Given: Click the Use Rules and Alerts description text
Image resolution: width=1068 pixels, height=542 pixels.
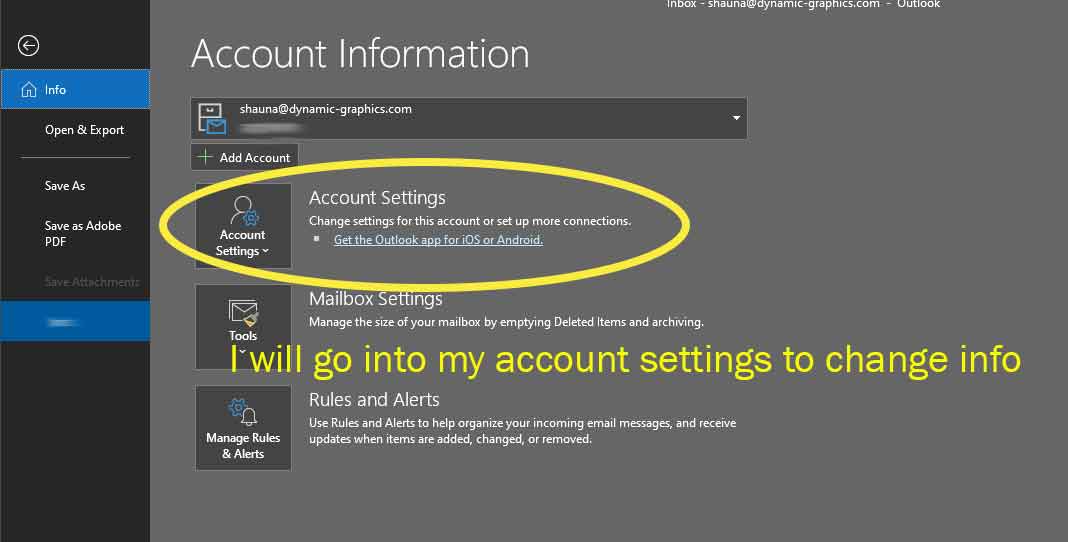Looking at the screenshot, I should pyautogui.click(x=522, y=431).
